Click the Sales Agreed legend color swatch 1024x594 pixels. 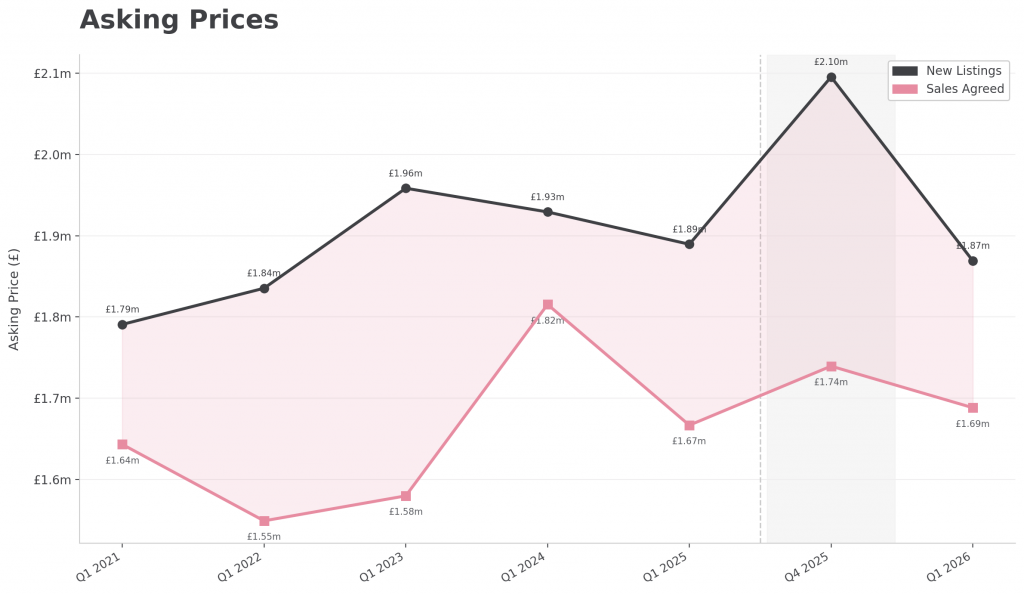905,89
